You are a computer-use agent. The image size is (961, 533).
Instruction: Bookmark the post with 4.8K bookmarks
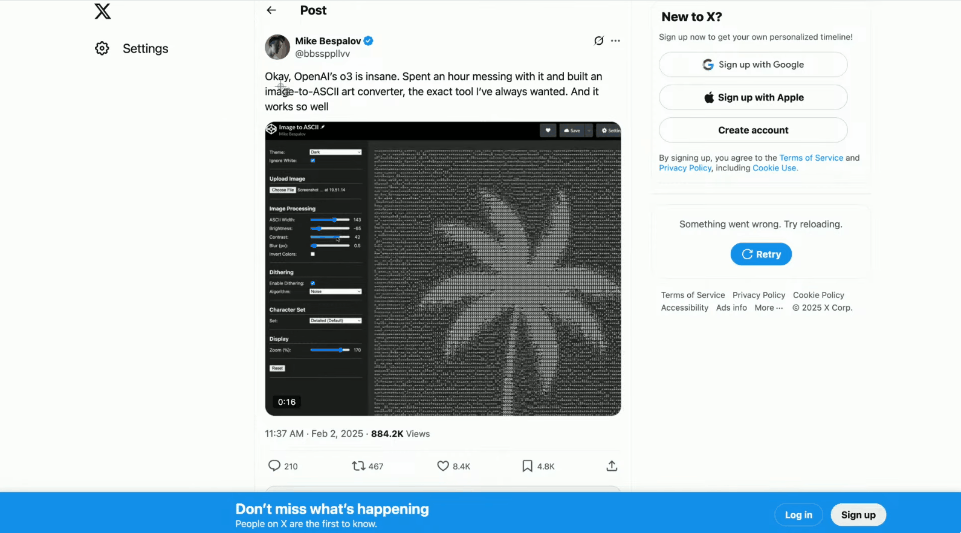click(x=527, y=466)
